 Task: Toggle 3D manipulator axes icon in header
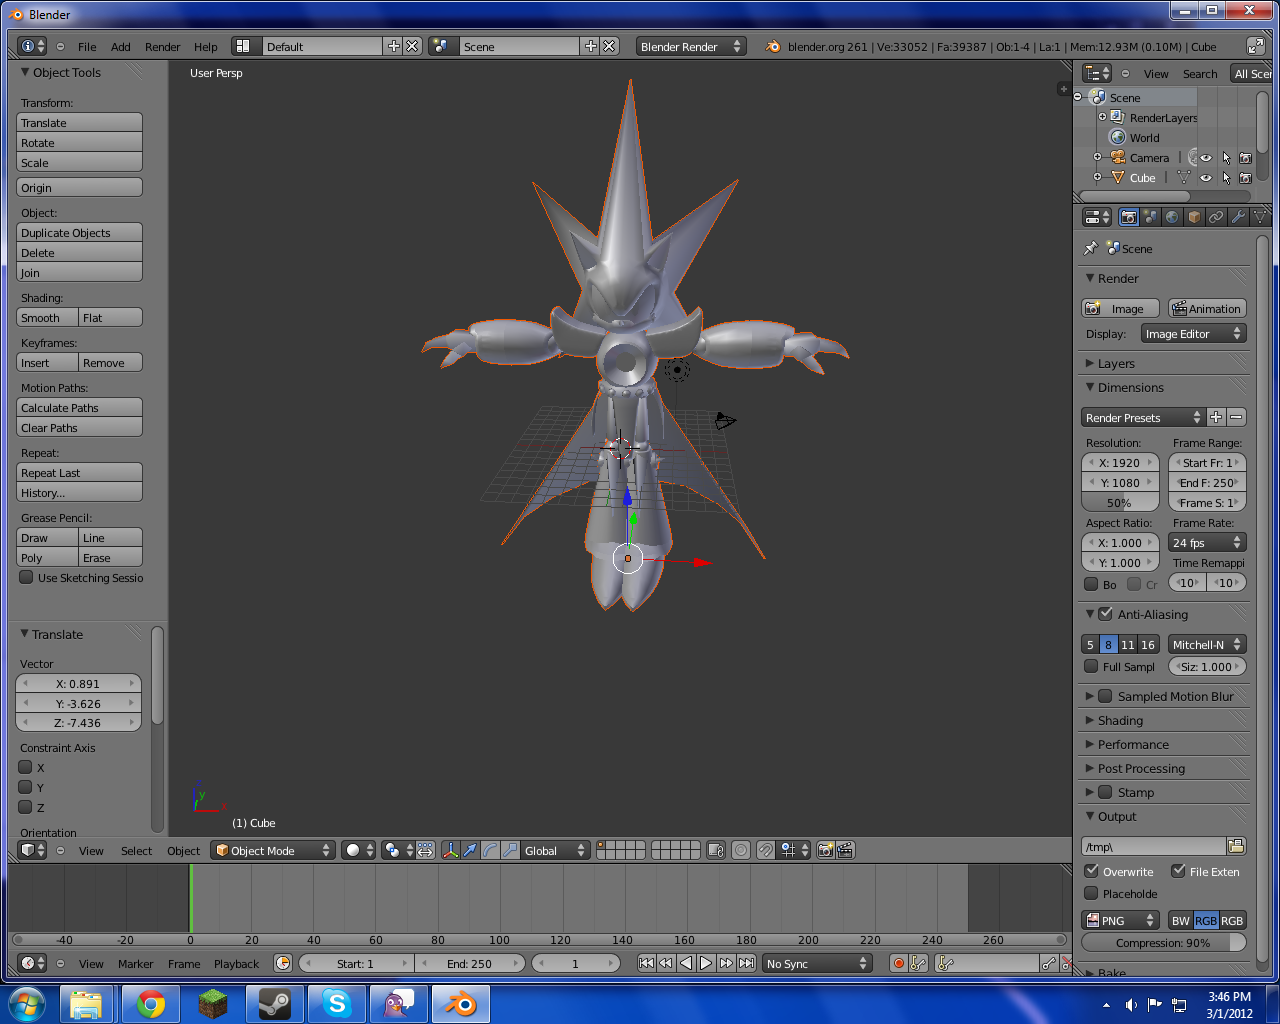(450, 850)
